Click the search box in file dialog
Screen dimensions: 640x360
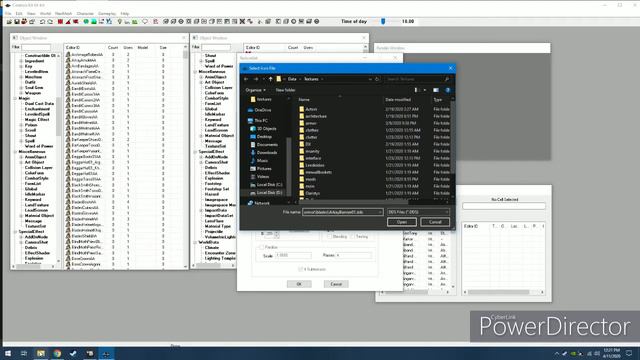click(418, 79)
